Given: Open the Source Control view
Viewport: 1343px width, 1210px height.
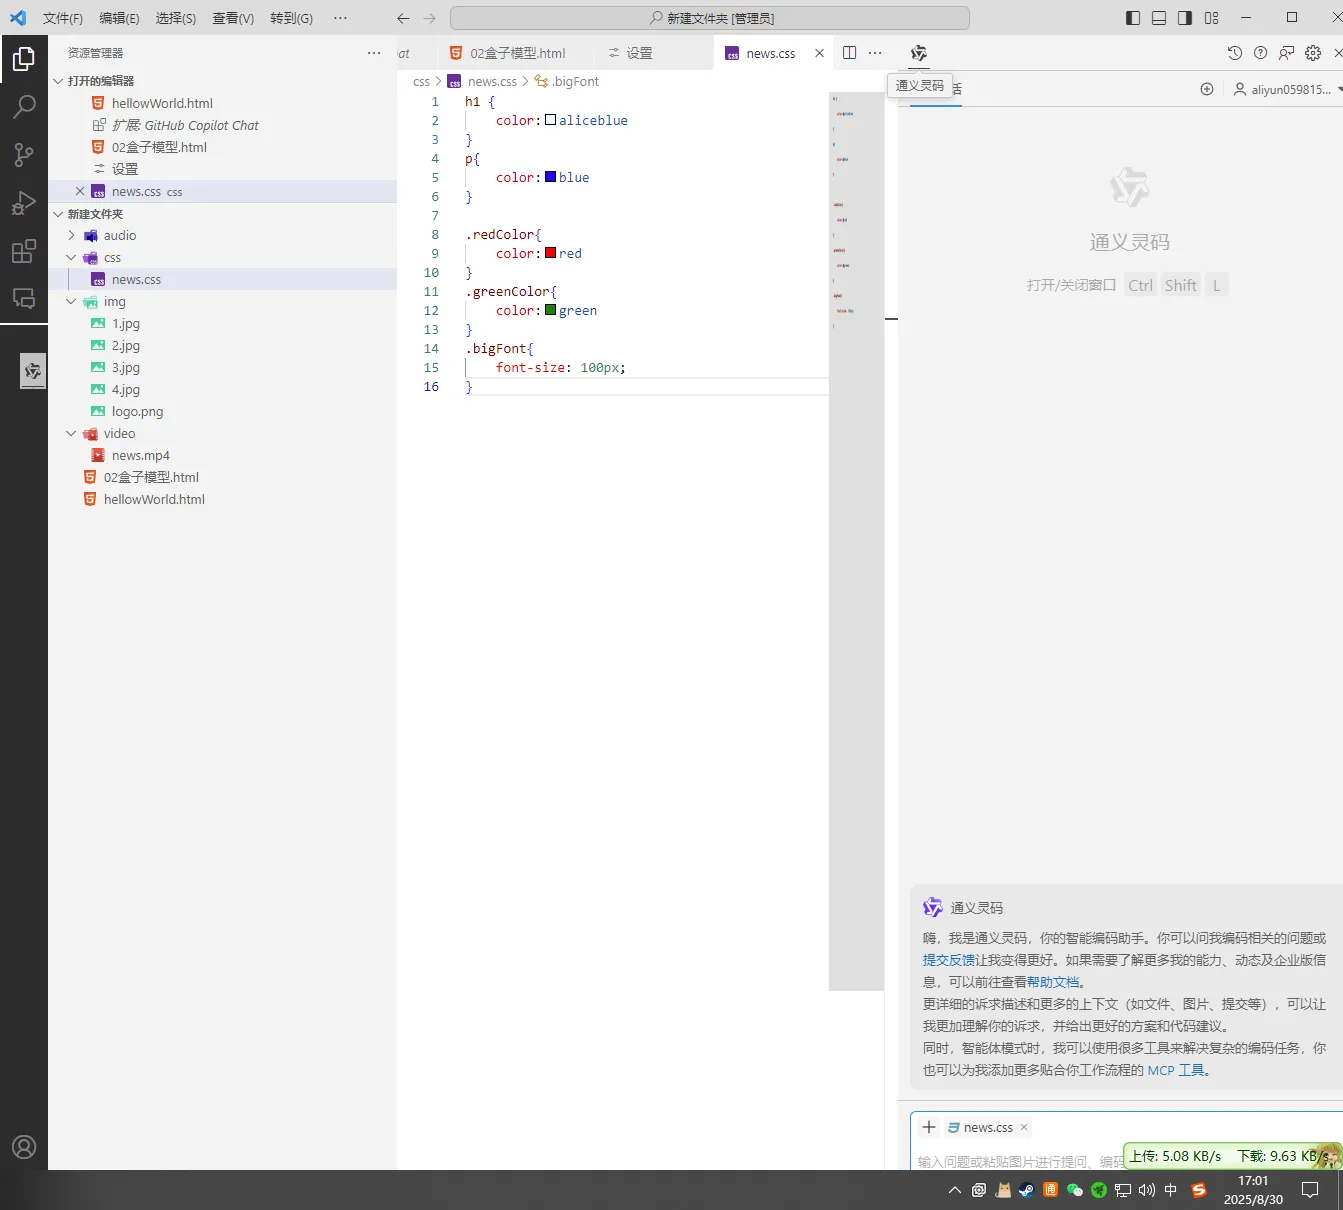Looking at the screenshot, I should [x=24, y=154].
